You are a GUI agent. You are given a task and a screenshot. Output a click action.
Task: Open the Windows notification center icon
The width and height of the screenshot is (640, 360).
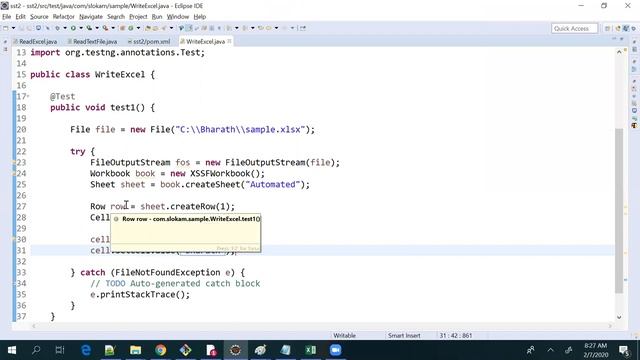[x=624, y=350]
